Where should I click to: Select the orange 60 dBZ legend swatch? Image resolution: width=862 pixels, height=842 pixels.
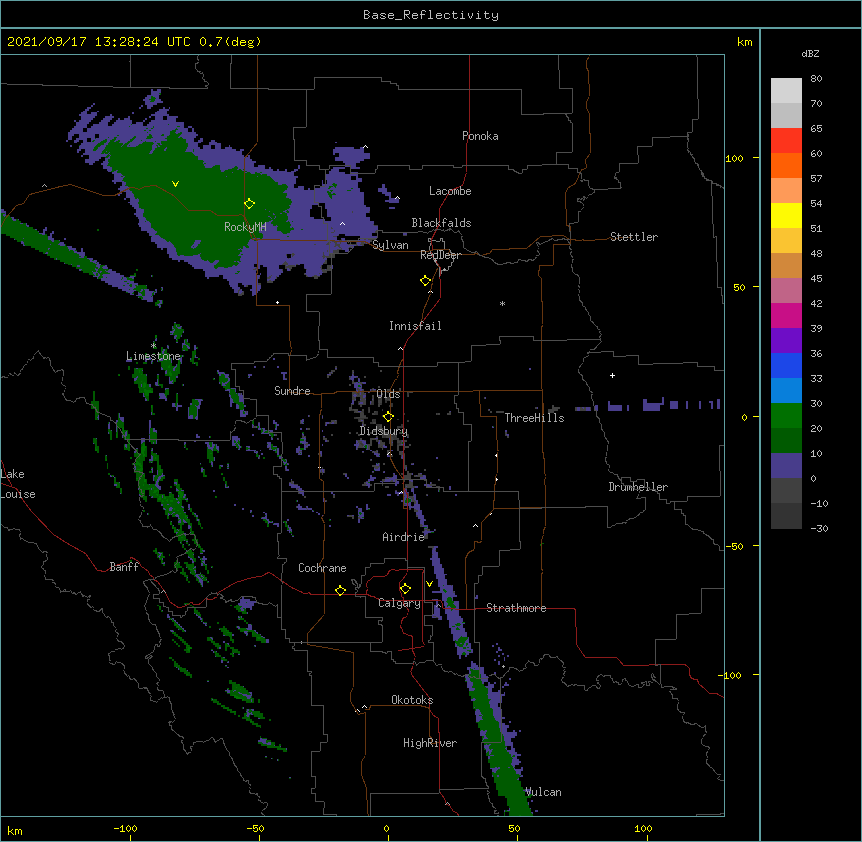786,165
